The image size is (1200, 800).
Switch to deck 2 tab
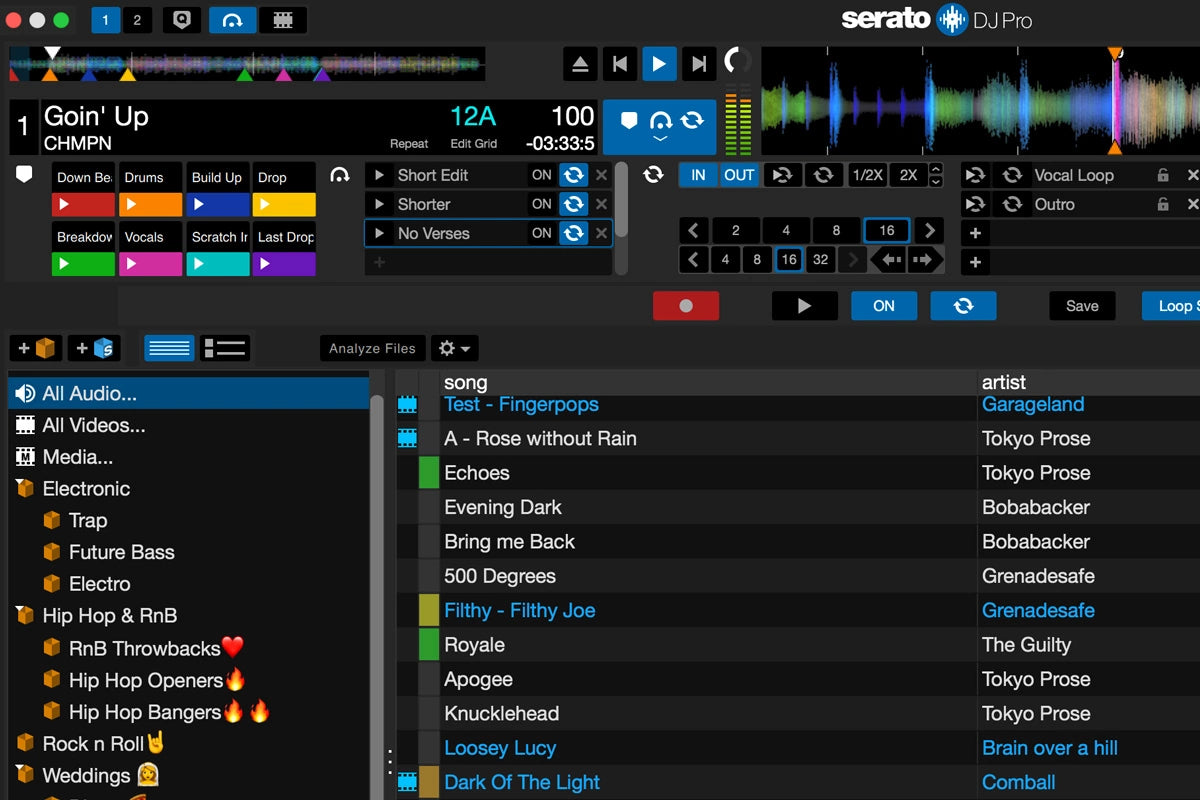pyautogui.click(x=136, y=19)
